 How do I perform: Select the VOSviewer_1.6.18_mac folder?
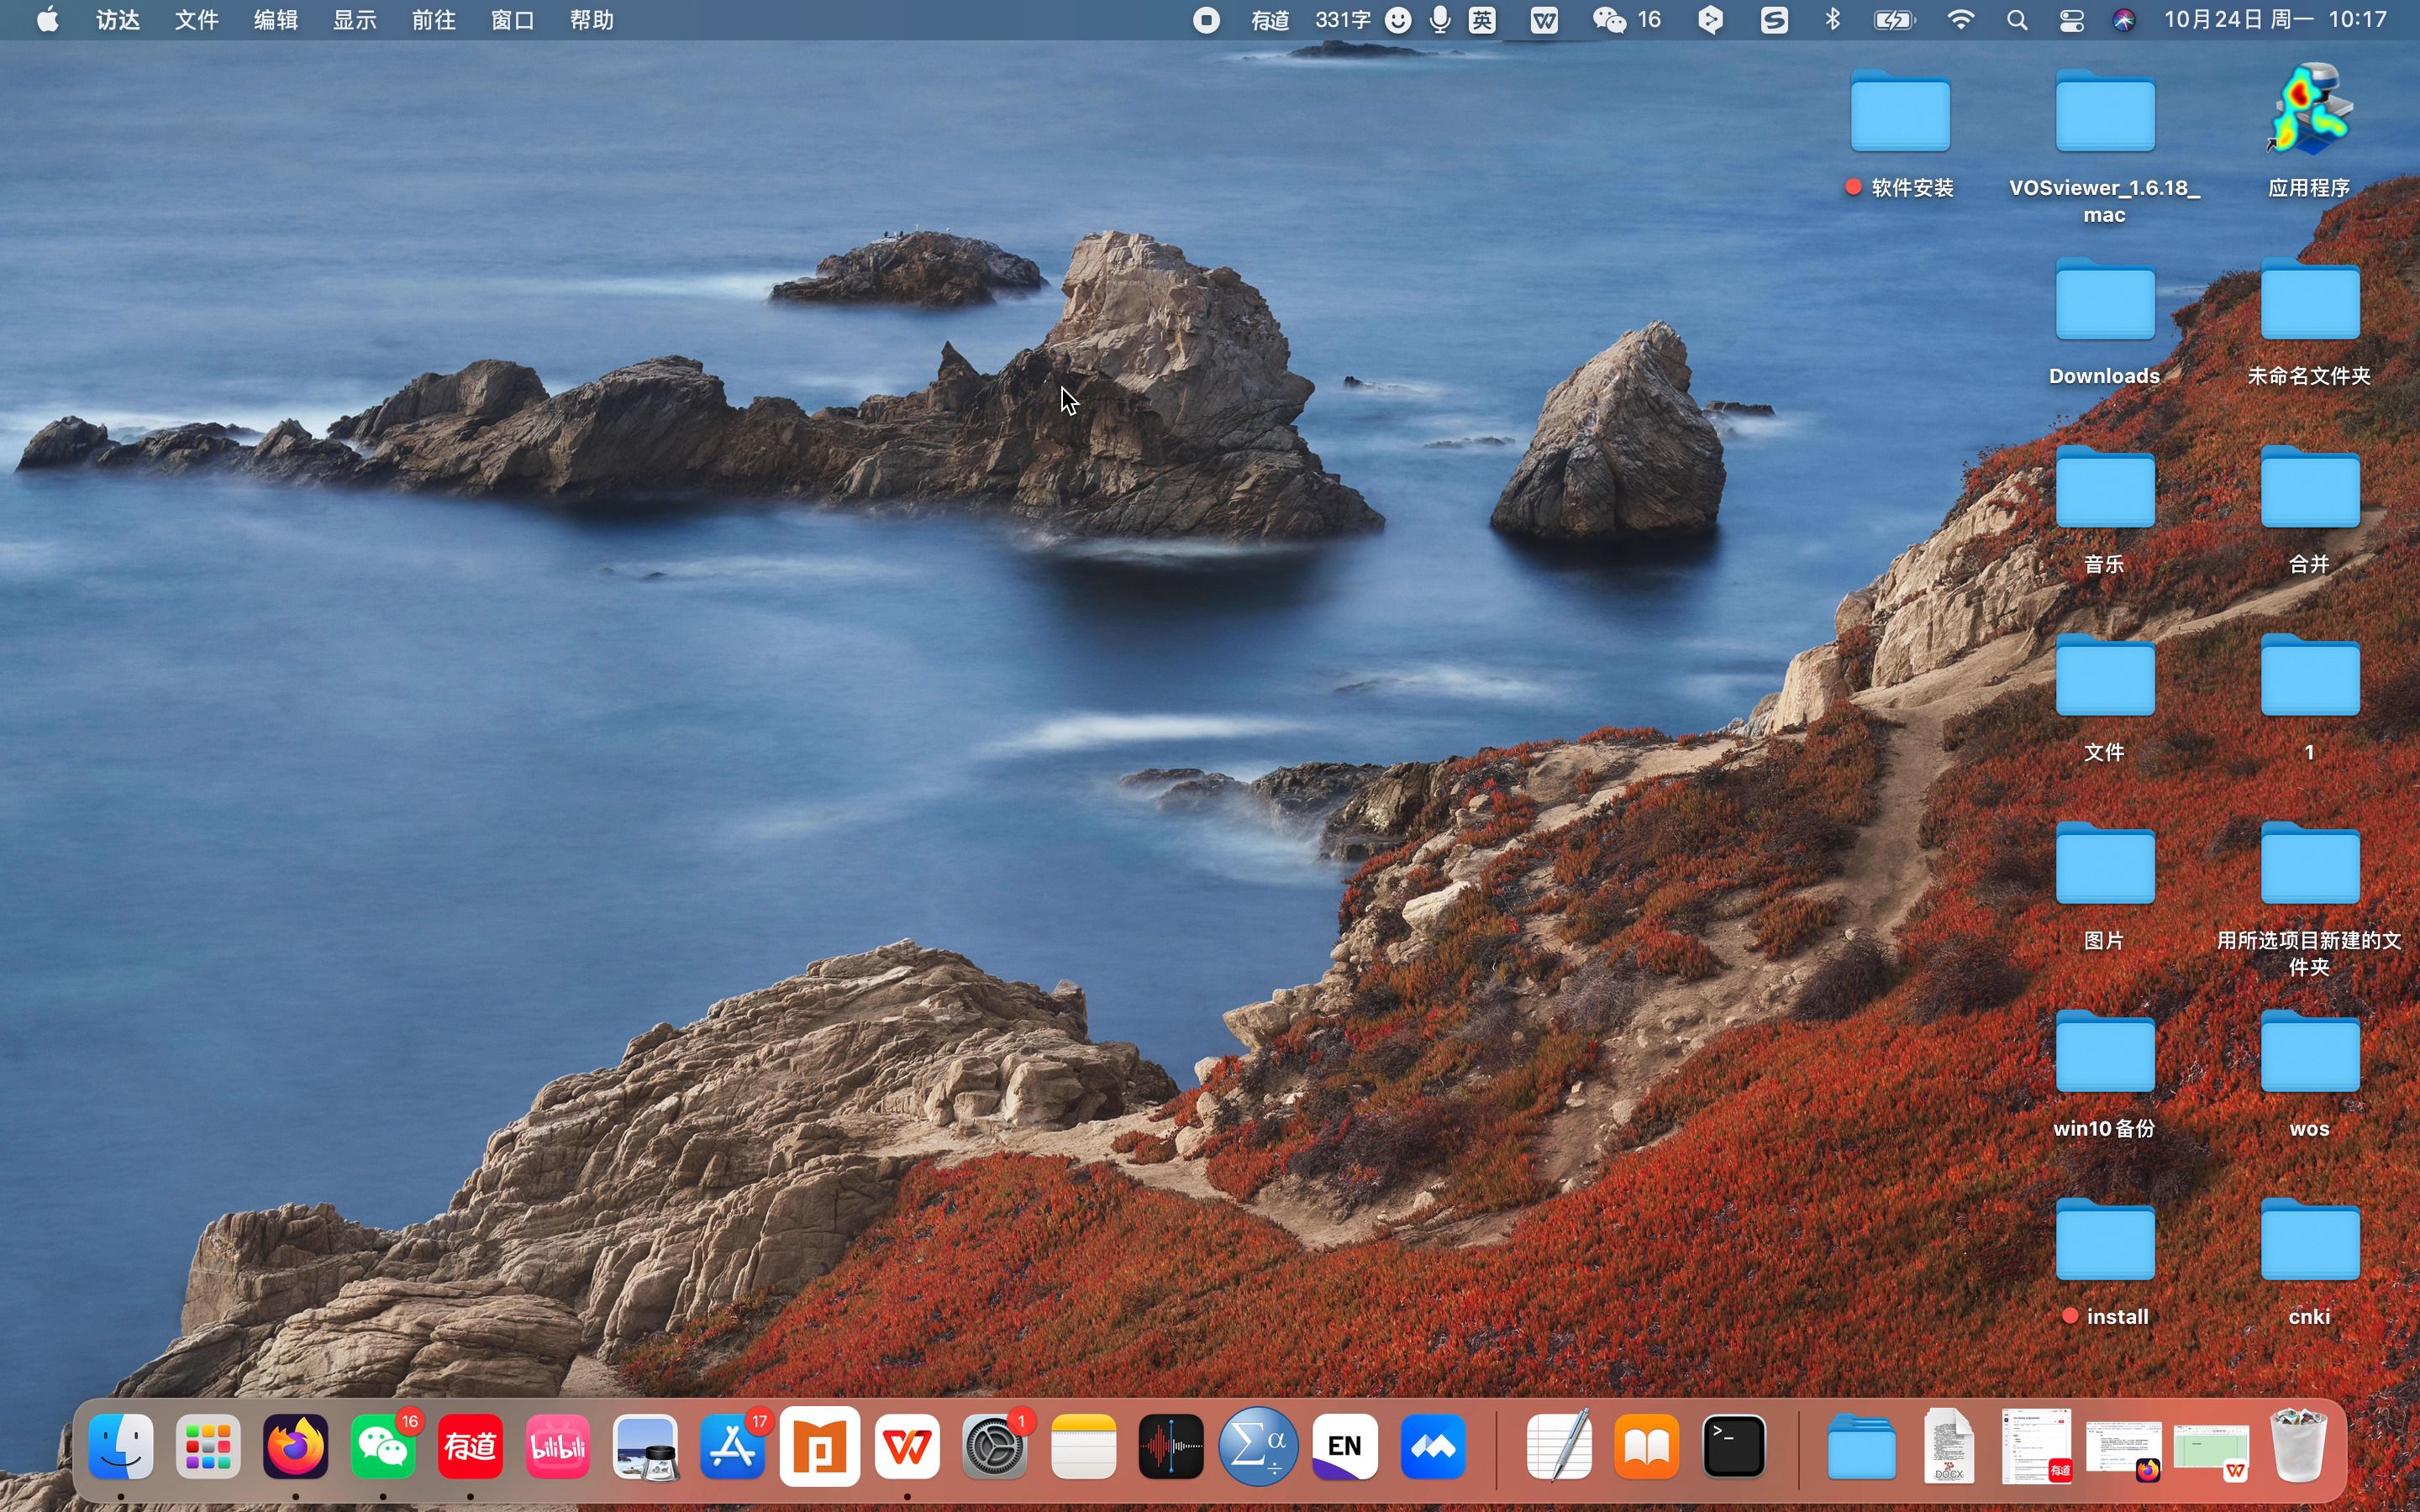pos(2105,111)
